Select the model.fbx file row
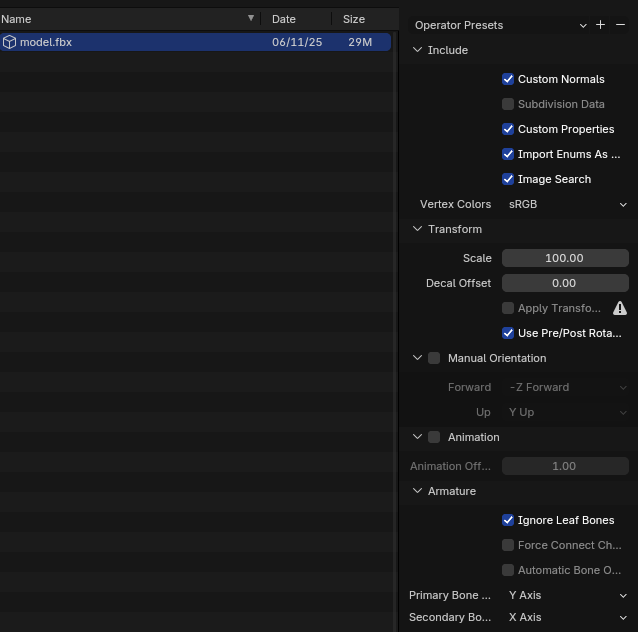 (x=150, y=42)
